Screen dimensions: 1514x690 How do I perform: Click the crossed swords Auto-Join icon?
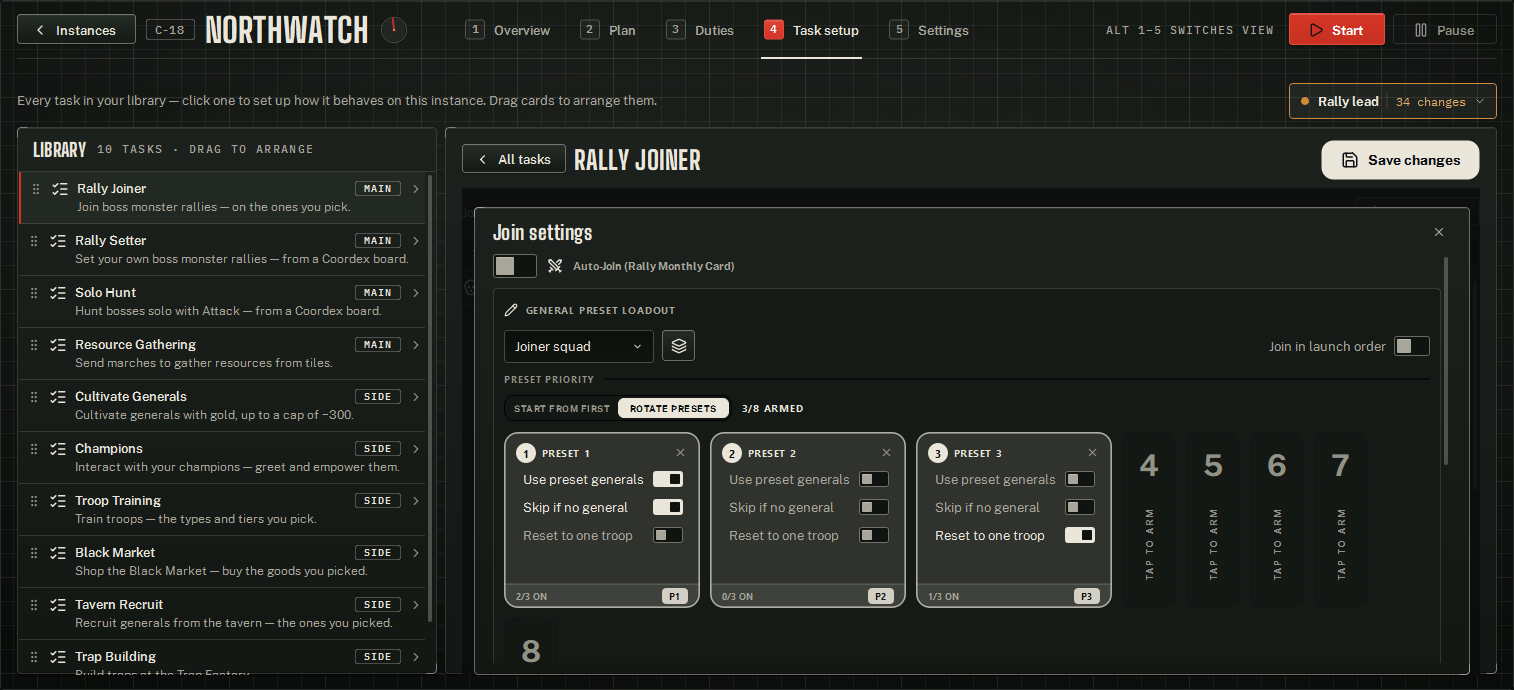(x=555, y=266)
